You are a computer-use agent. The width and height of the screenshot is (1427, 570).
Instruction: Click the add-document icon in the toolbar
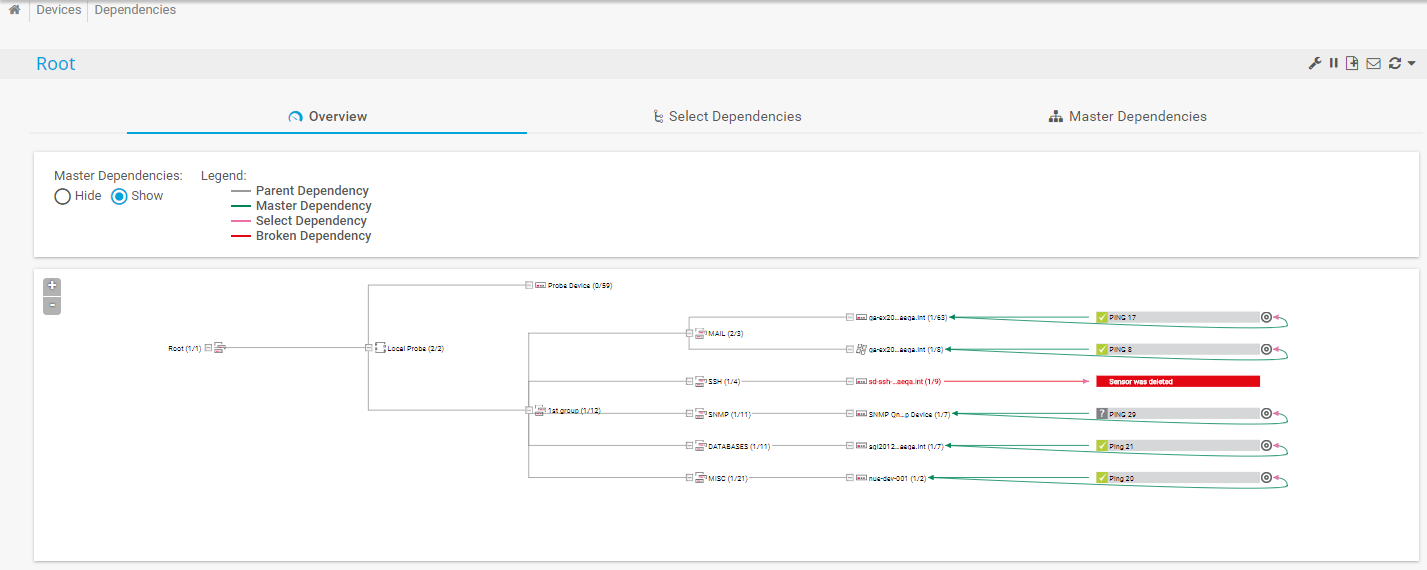pyautogui.click(x=1352, y=64)
